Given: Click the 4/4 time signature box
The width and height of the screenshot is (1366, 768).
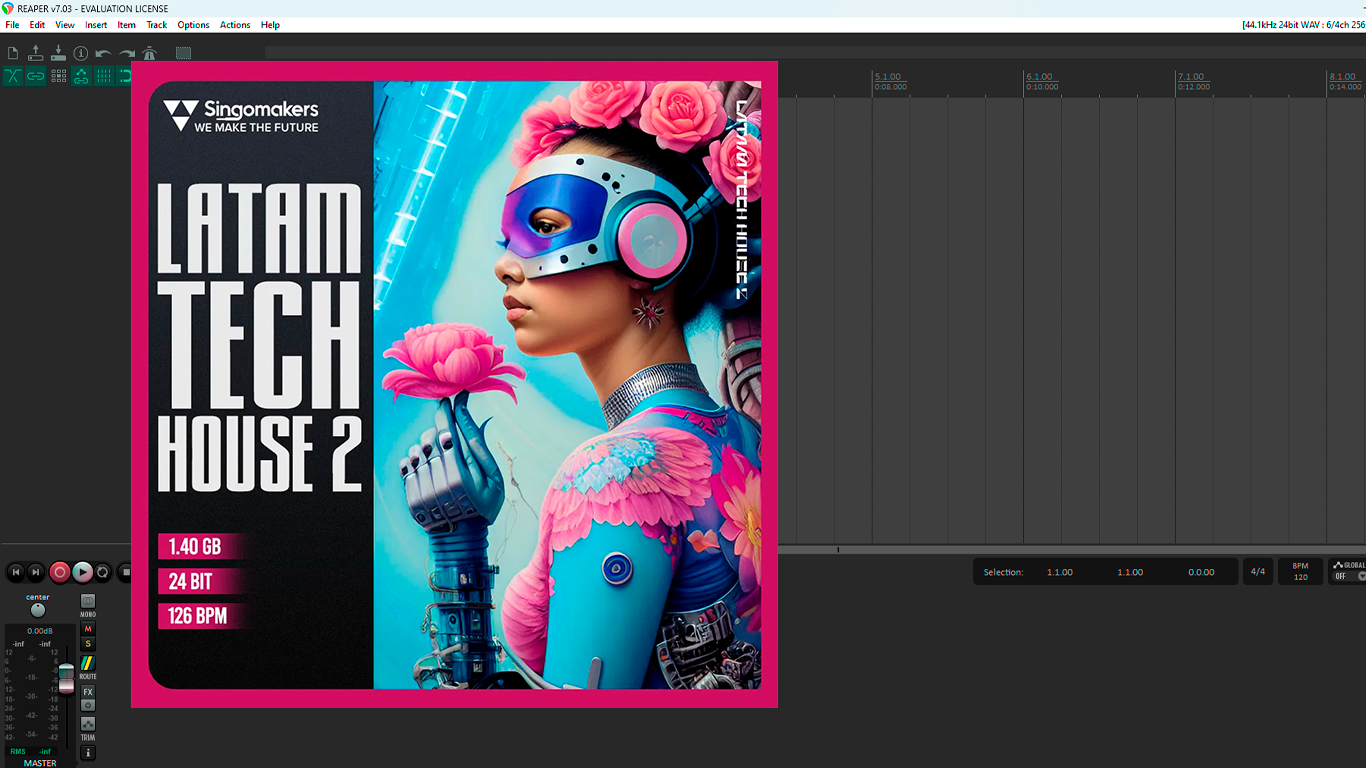Looking at the screenshot, I should coord(1258,572).
